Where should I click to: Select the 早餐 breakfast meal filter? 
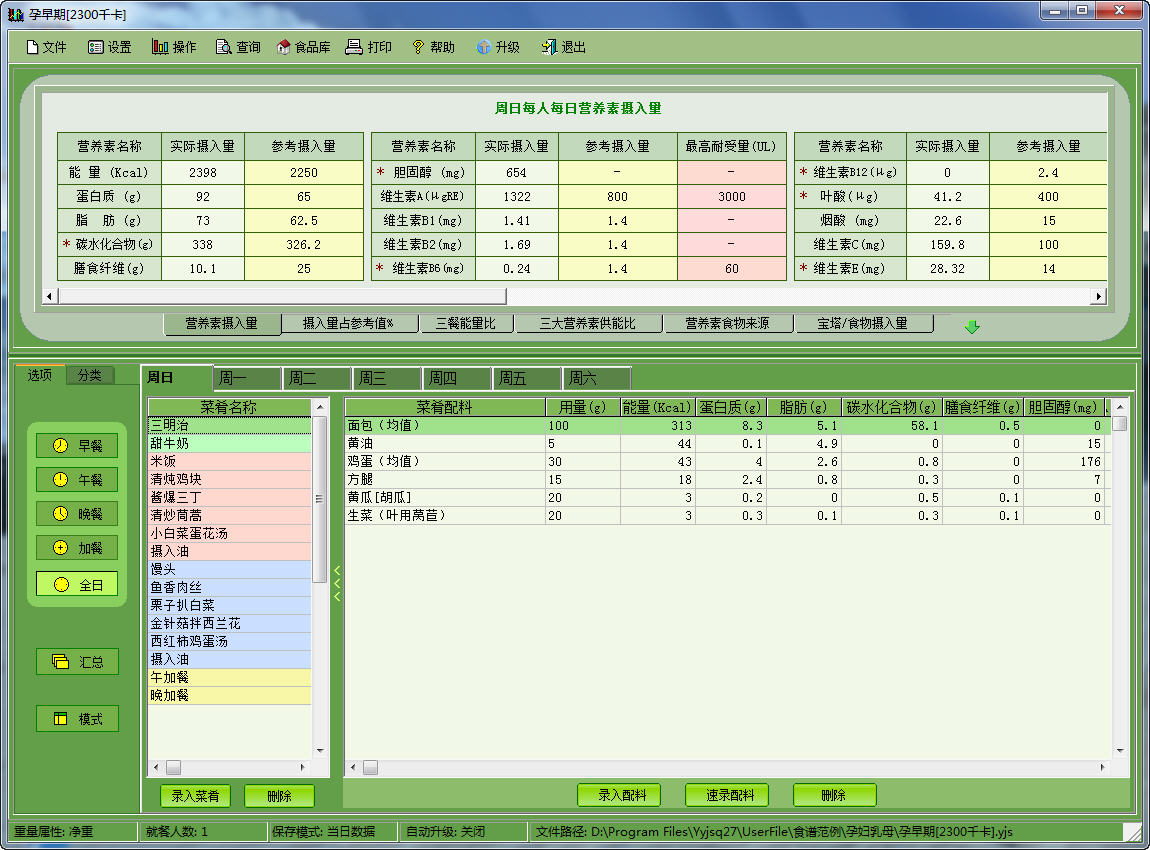pyautogui.click(x=77, y=445)
